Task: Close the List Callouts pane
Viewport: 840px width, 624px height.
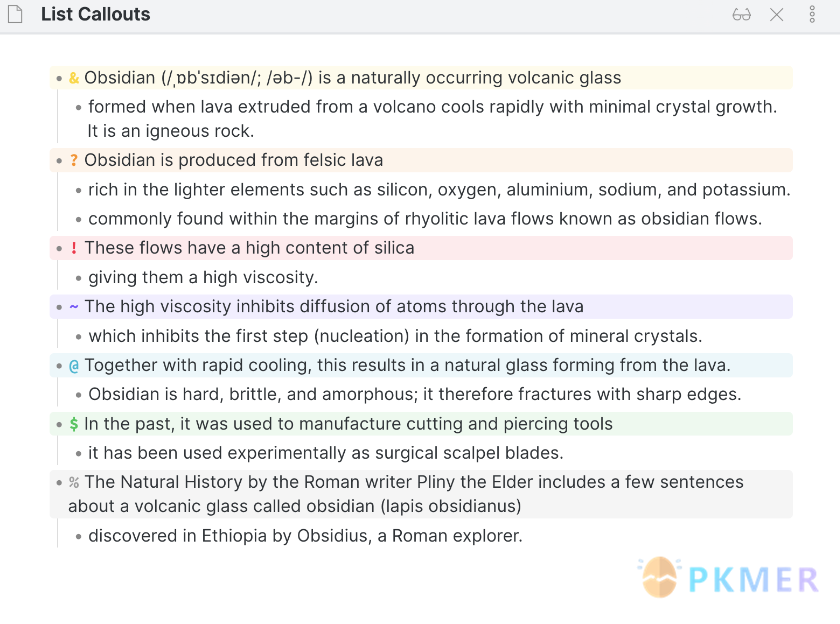Action: pos(776,15)
